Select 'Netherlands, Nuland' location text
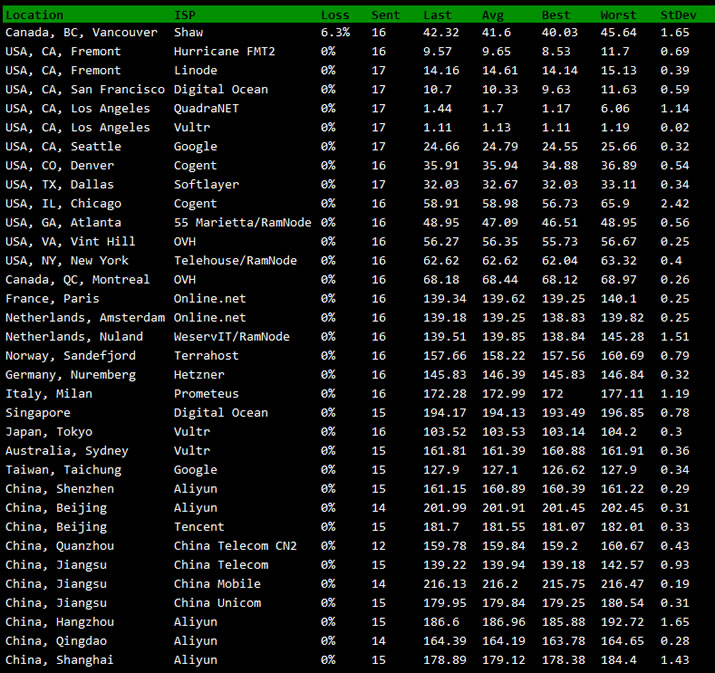This screenshot has height=673, width=715. click(x=74, y=336)
